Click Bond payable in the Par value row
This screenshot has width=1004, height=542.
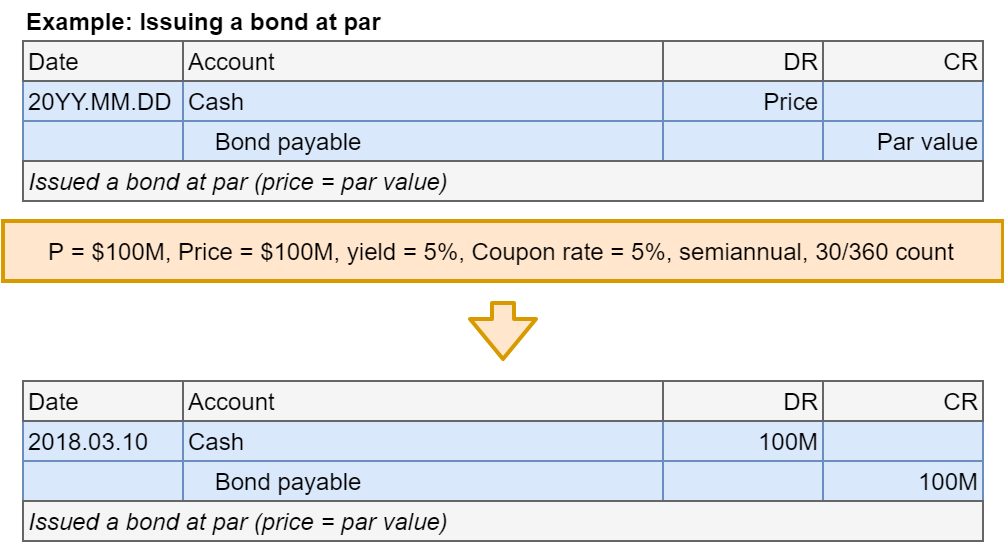[x=422, y=142]
